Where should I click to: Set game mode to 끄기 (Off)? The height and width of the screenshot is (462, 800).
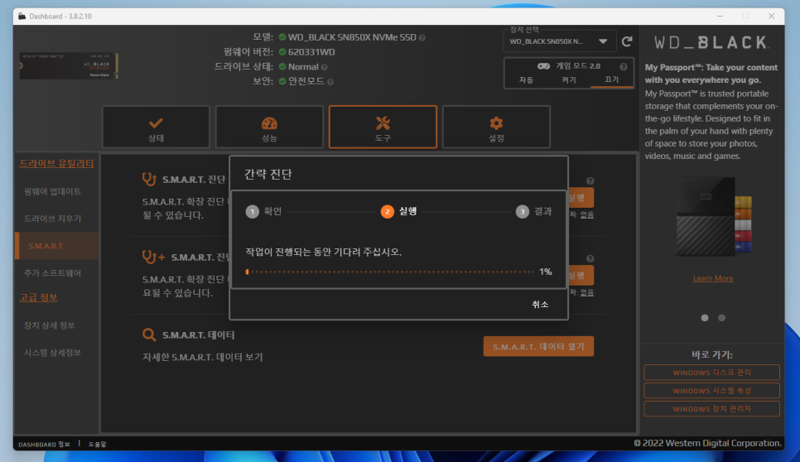[611, 80]
